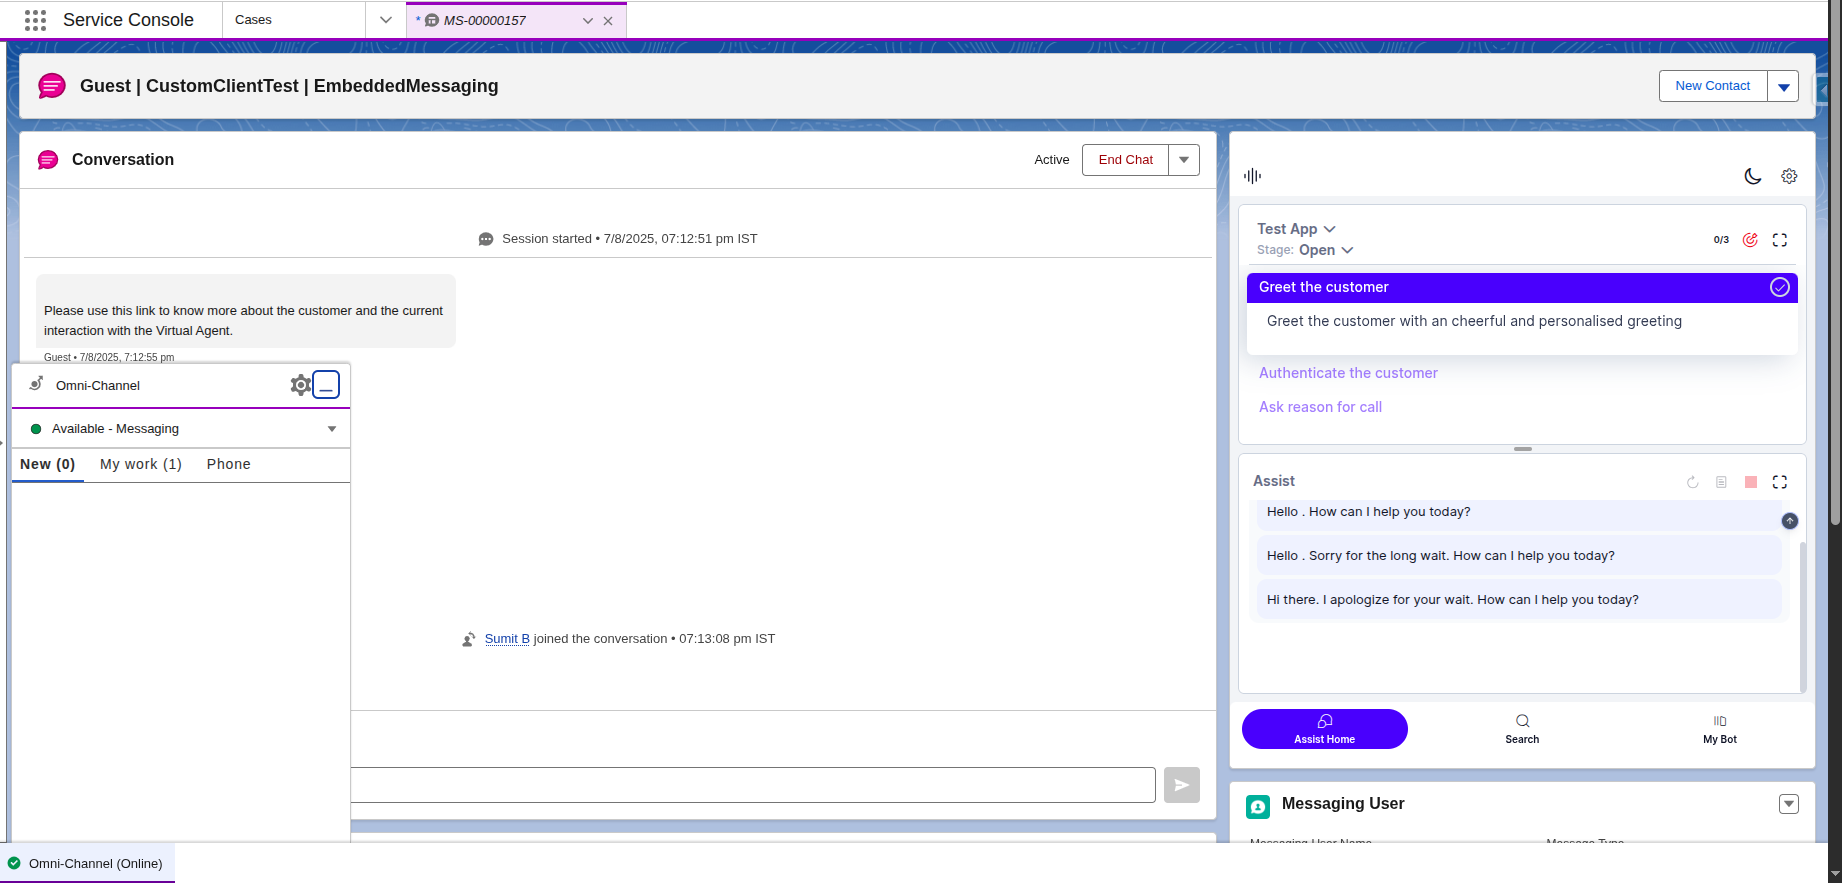Toggle dark mode moon icon

click(x=1753, y=176)
